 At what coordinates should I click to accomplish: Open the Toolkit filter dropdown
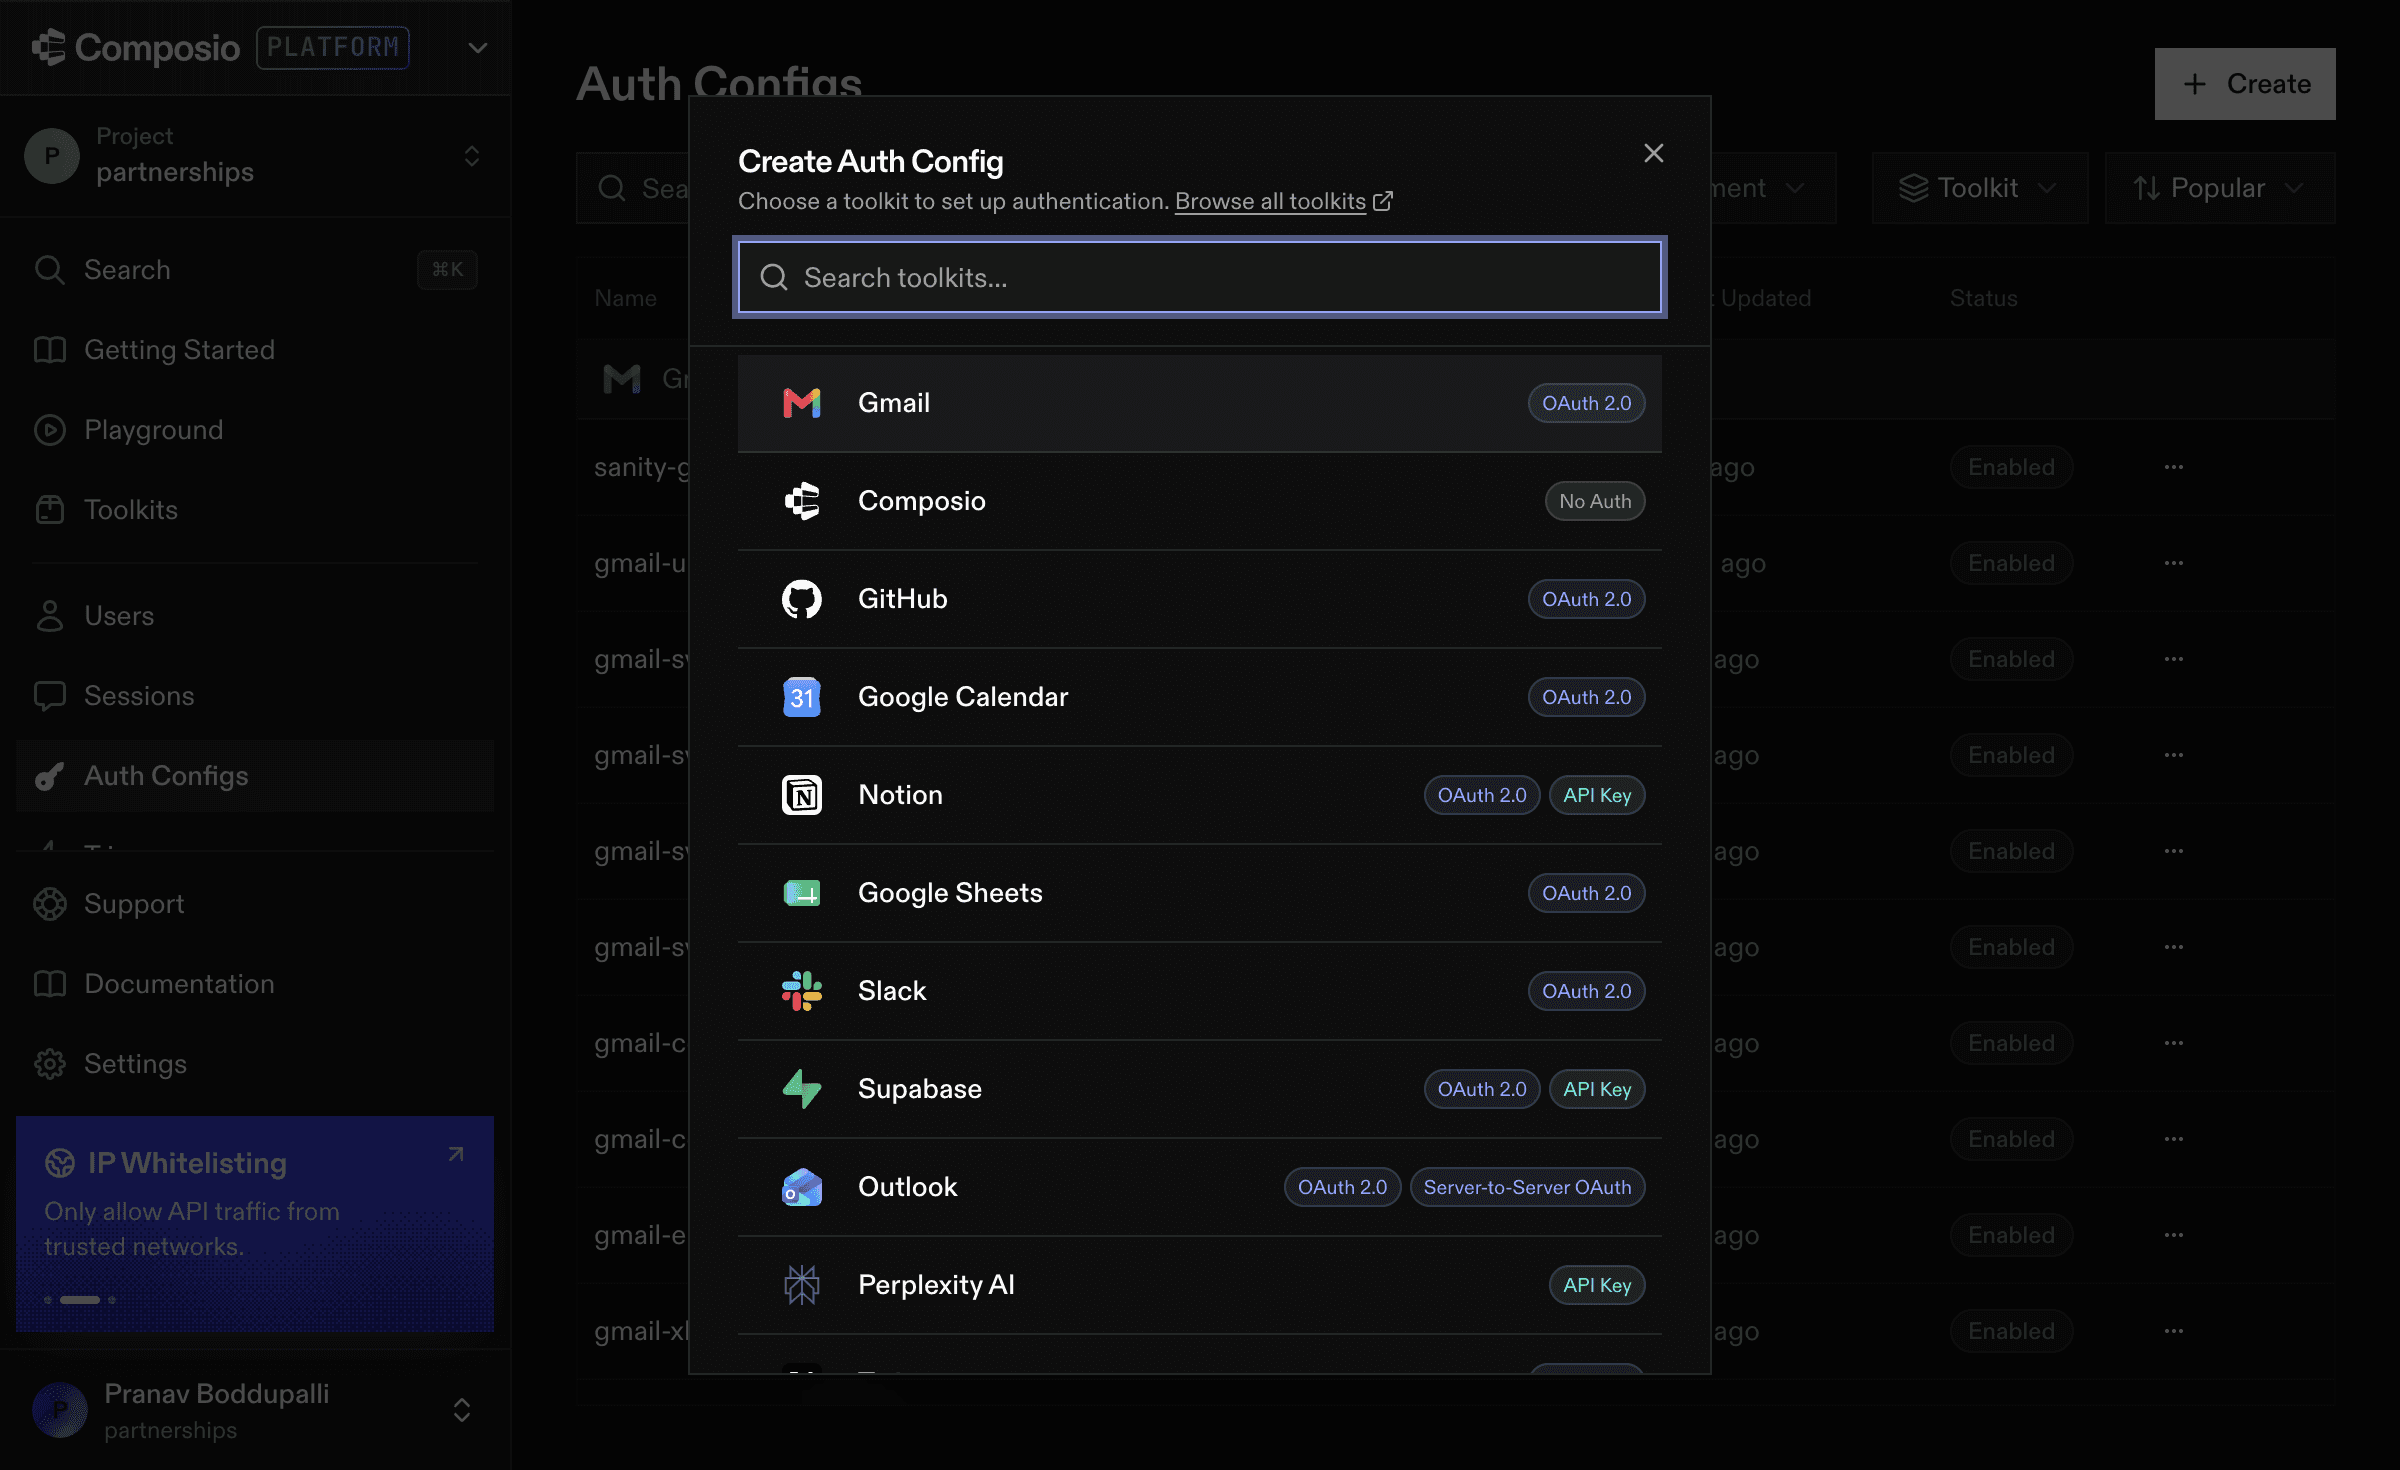click(1979, 188)
